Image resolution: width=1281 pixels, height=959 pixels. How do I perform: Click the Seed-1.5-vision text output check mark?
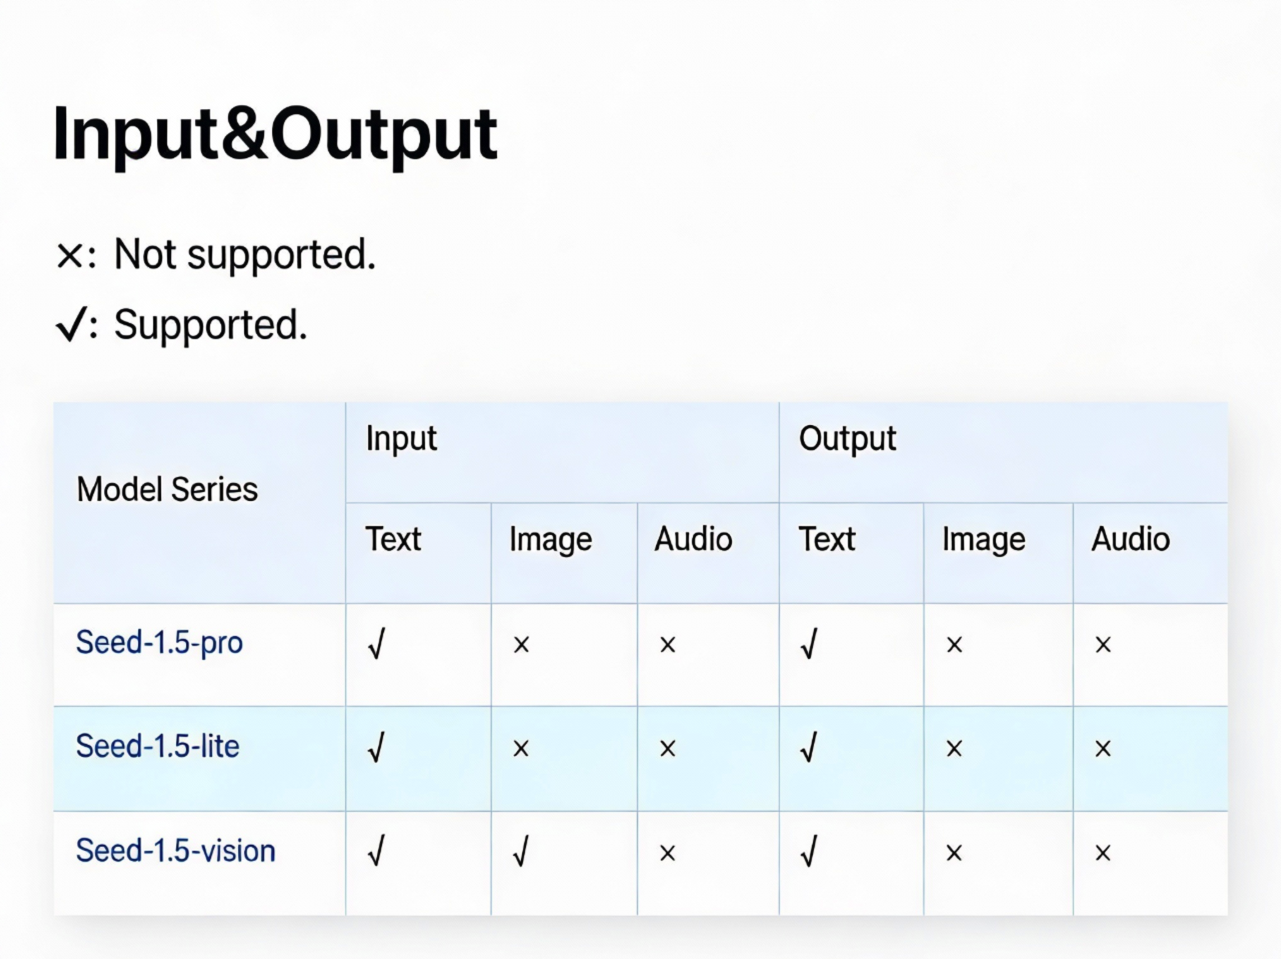click(x=809, y=852)
